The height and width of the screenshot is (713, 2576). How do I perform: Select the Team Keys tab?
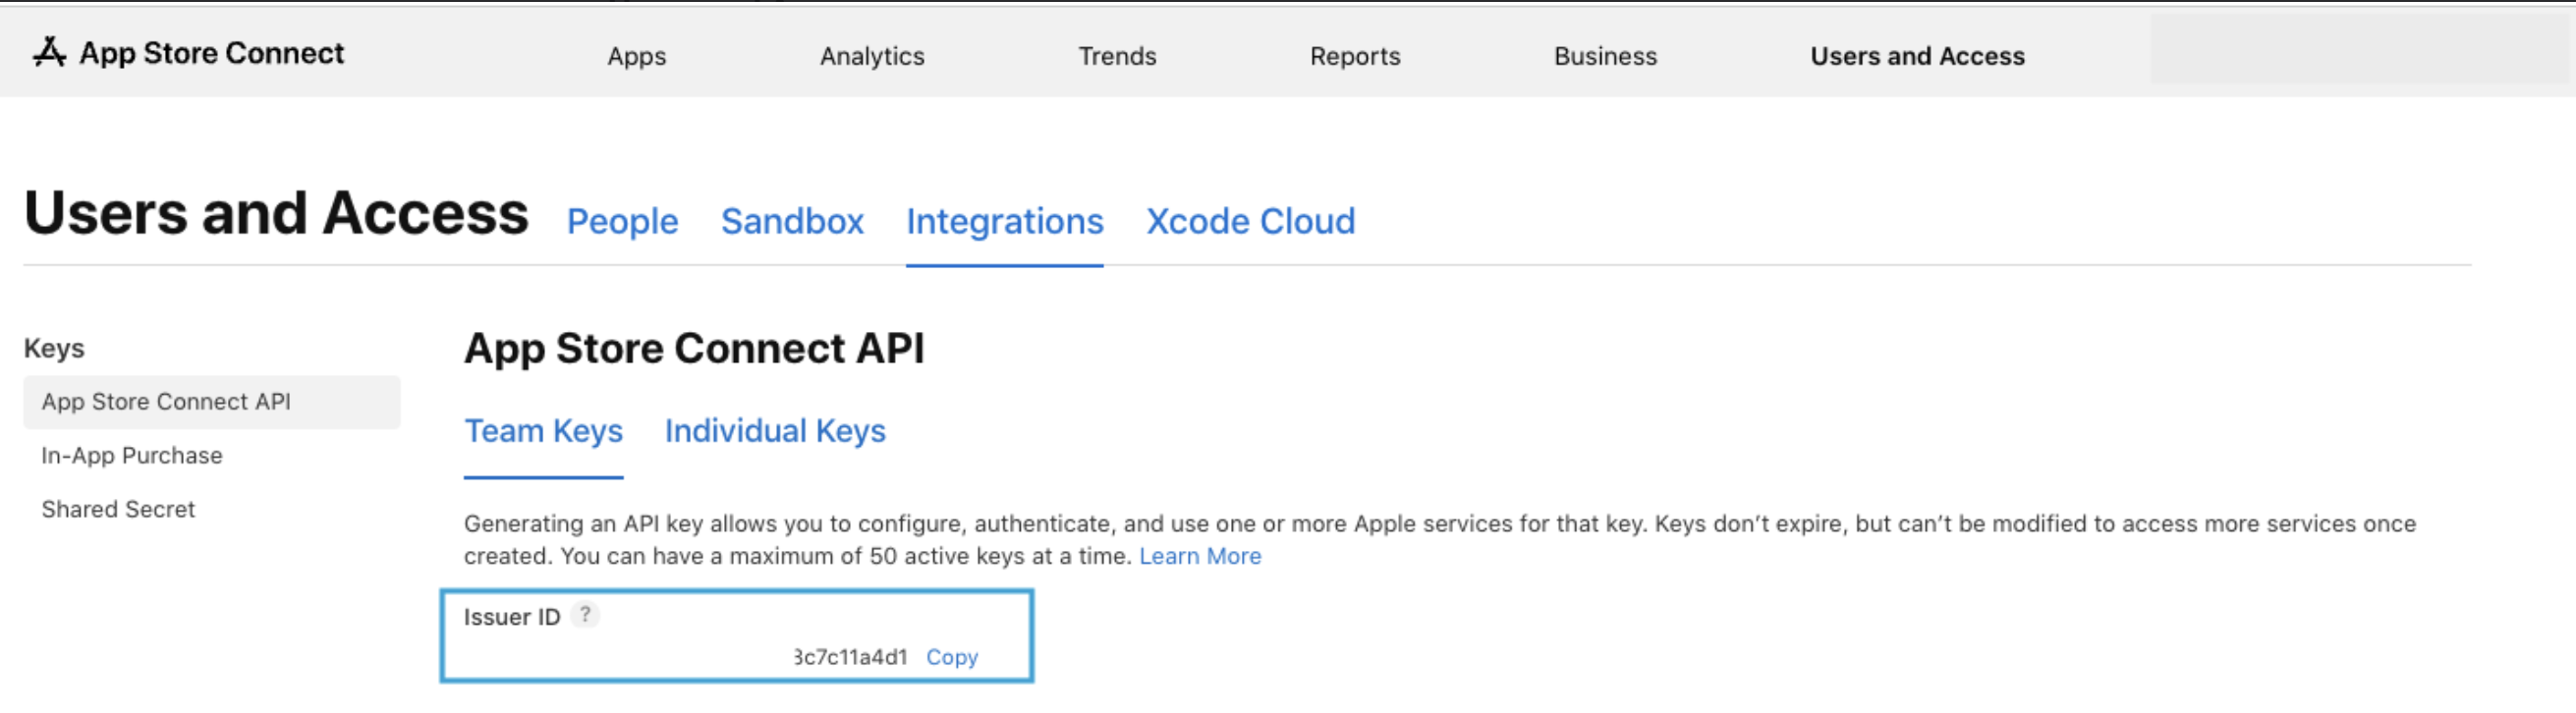coord(543,431)
